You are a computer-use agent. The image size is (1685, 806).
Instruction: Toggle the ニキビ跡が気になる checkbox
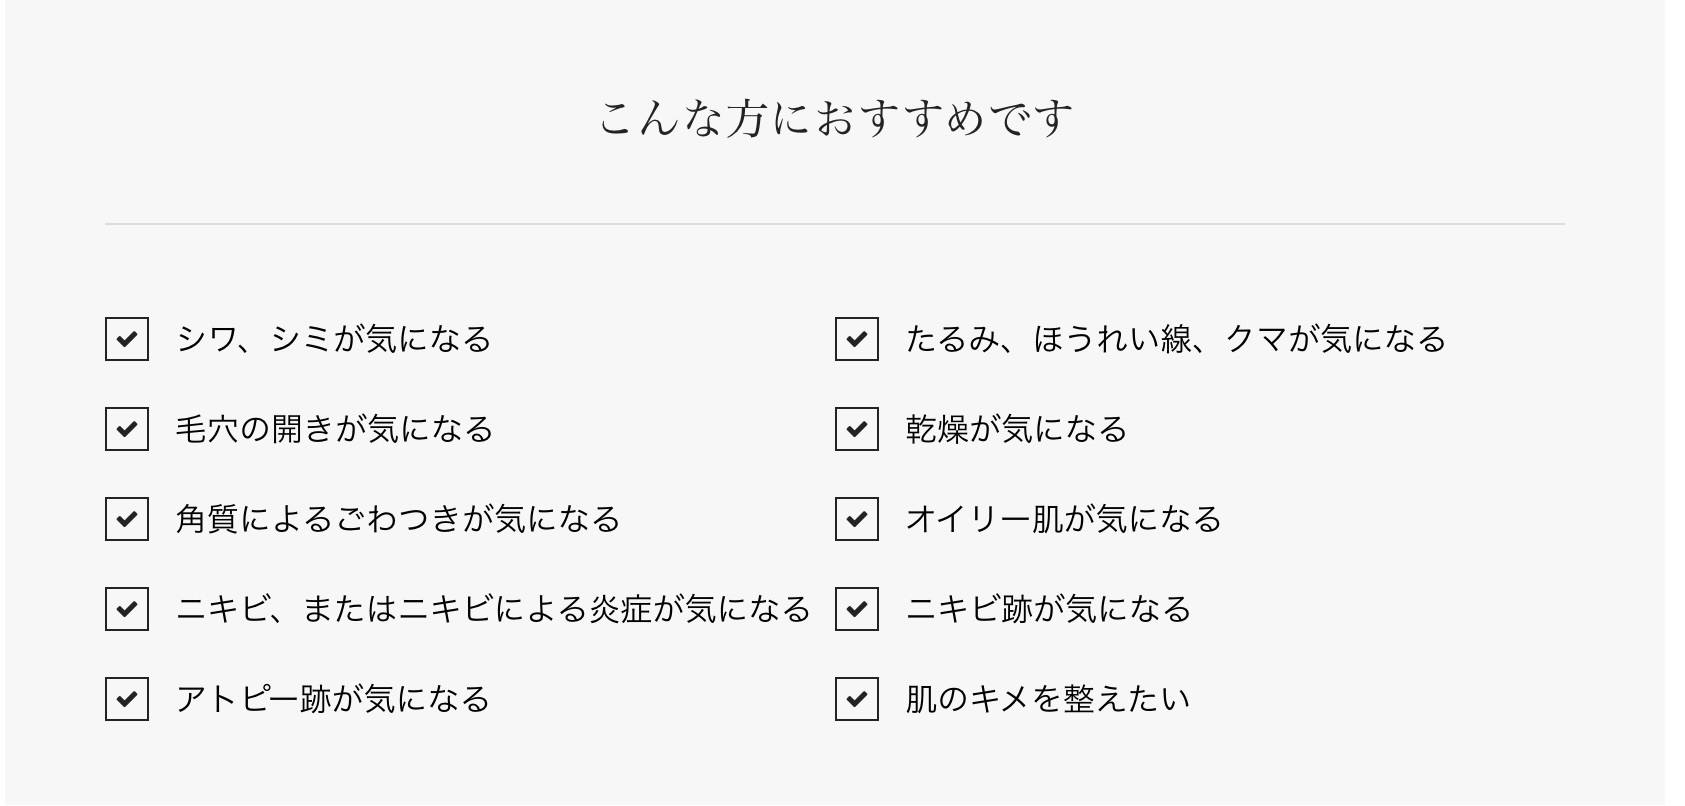tap(857, 609)
